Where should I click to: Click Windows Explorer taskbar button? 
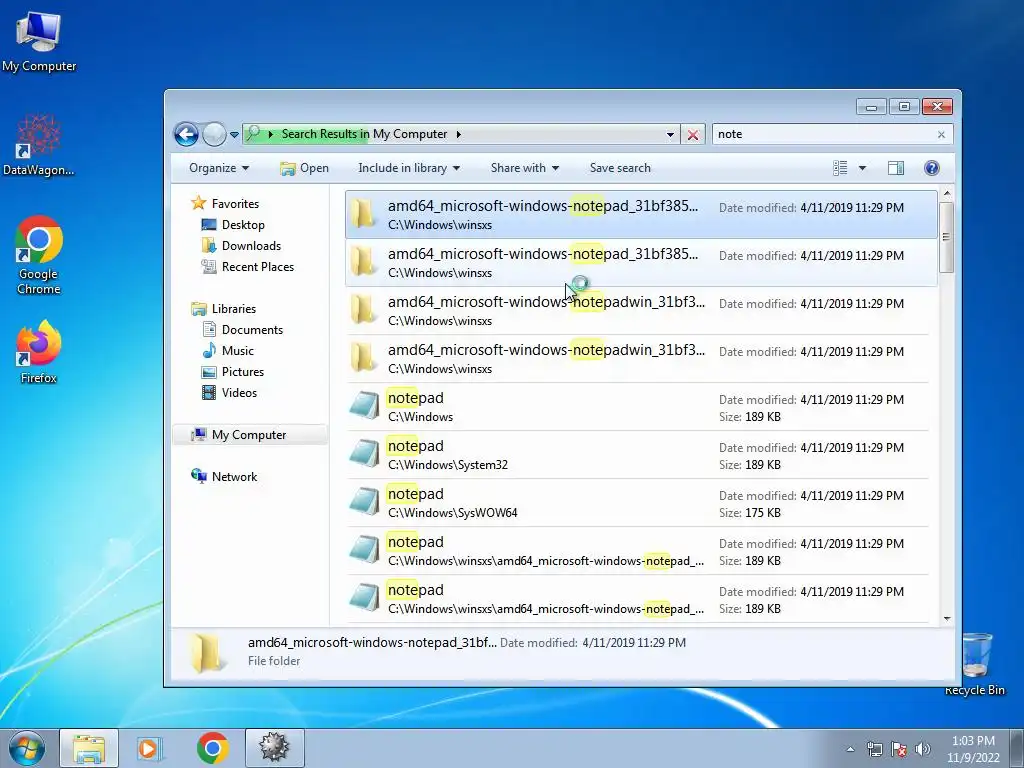(89, 748)
